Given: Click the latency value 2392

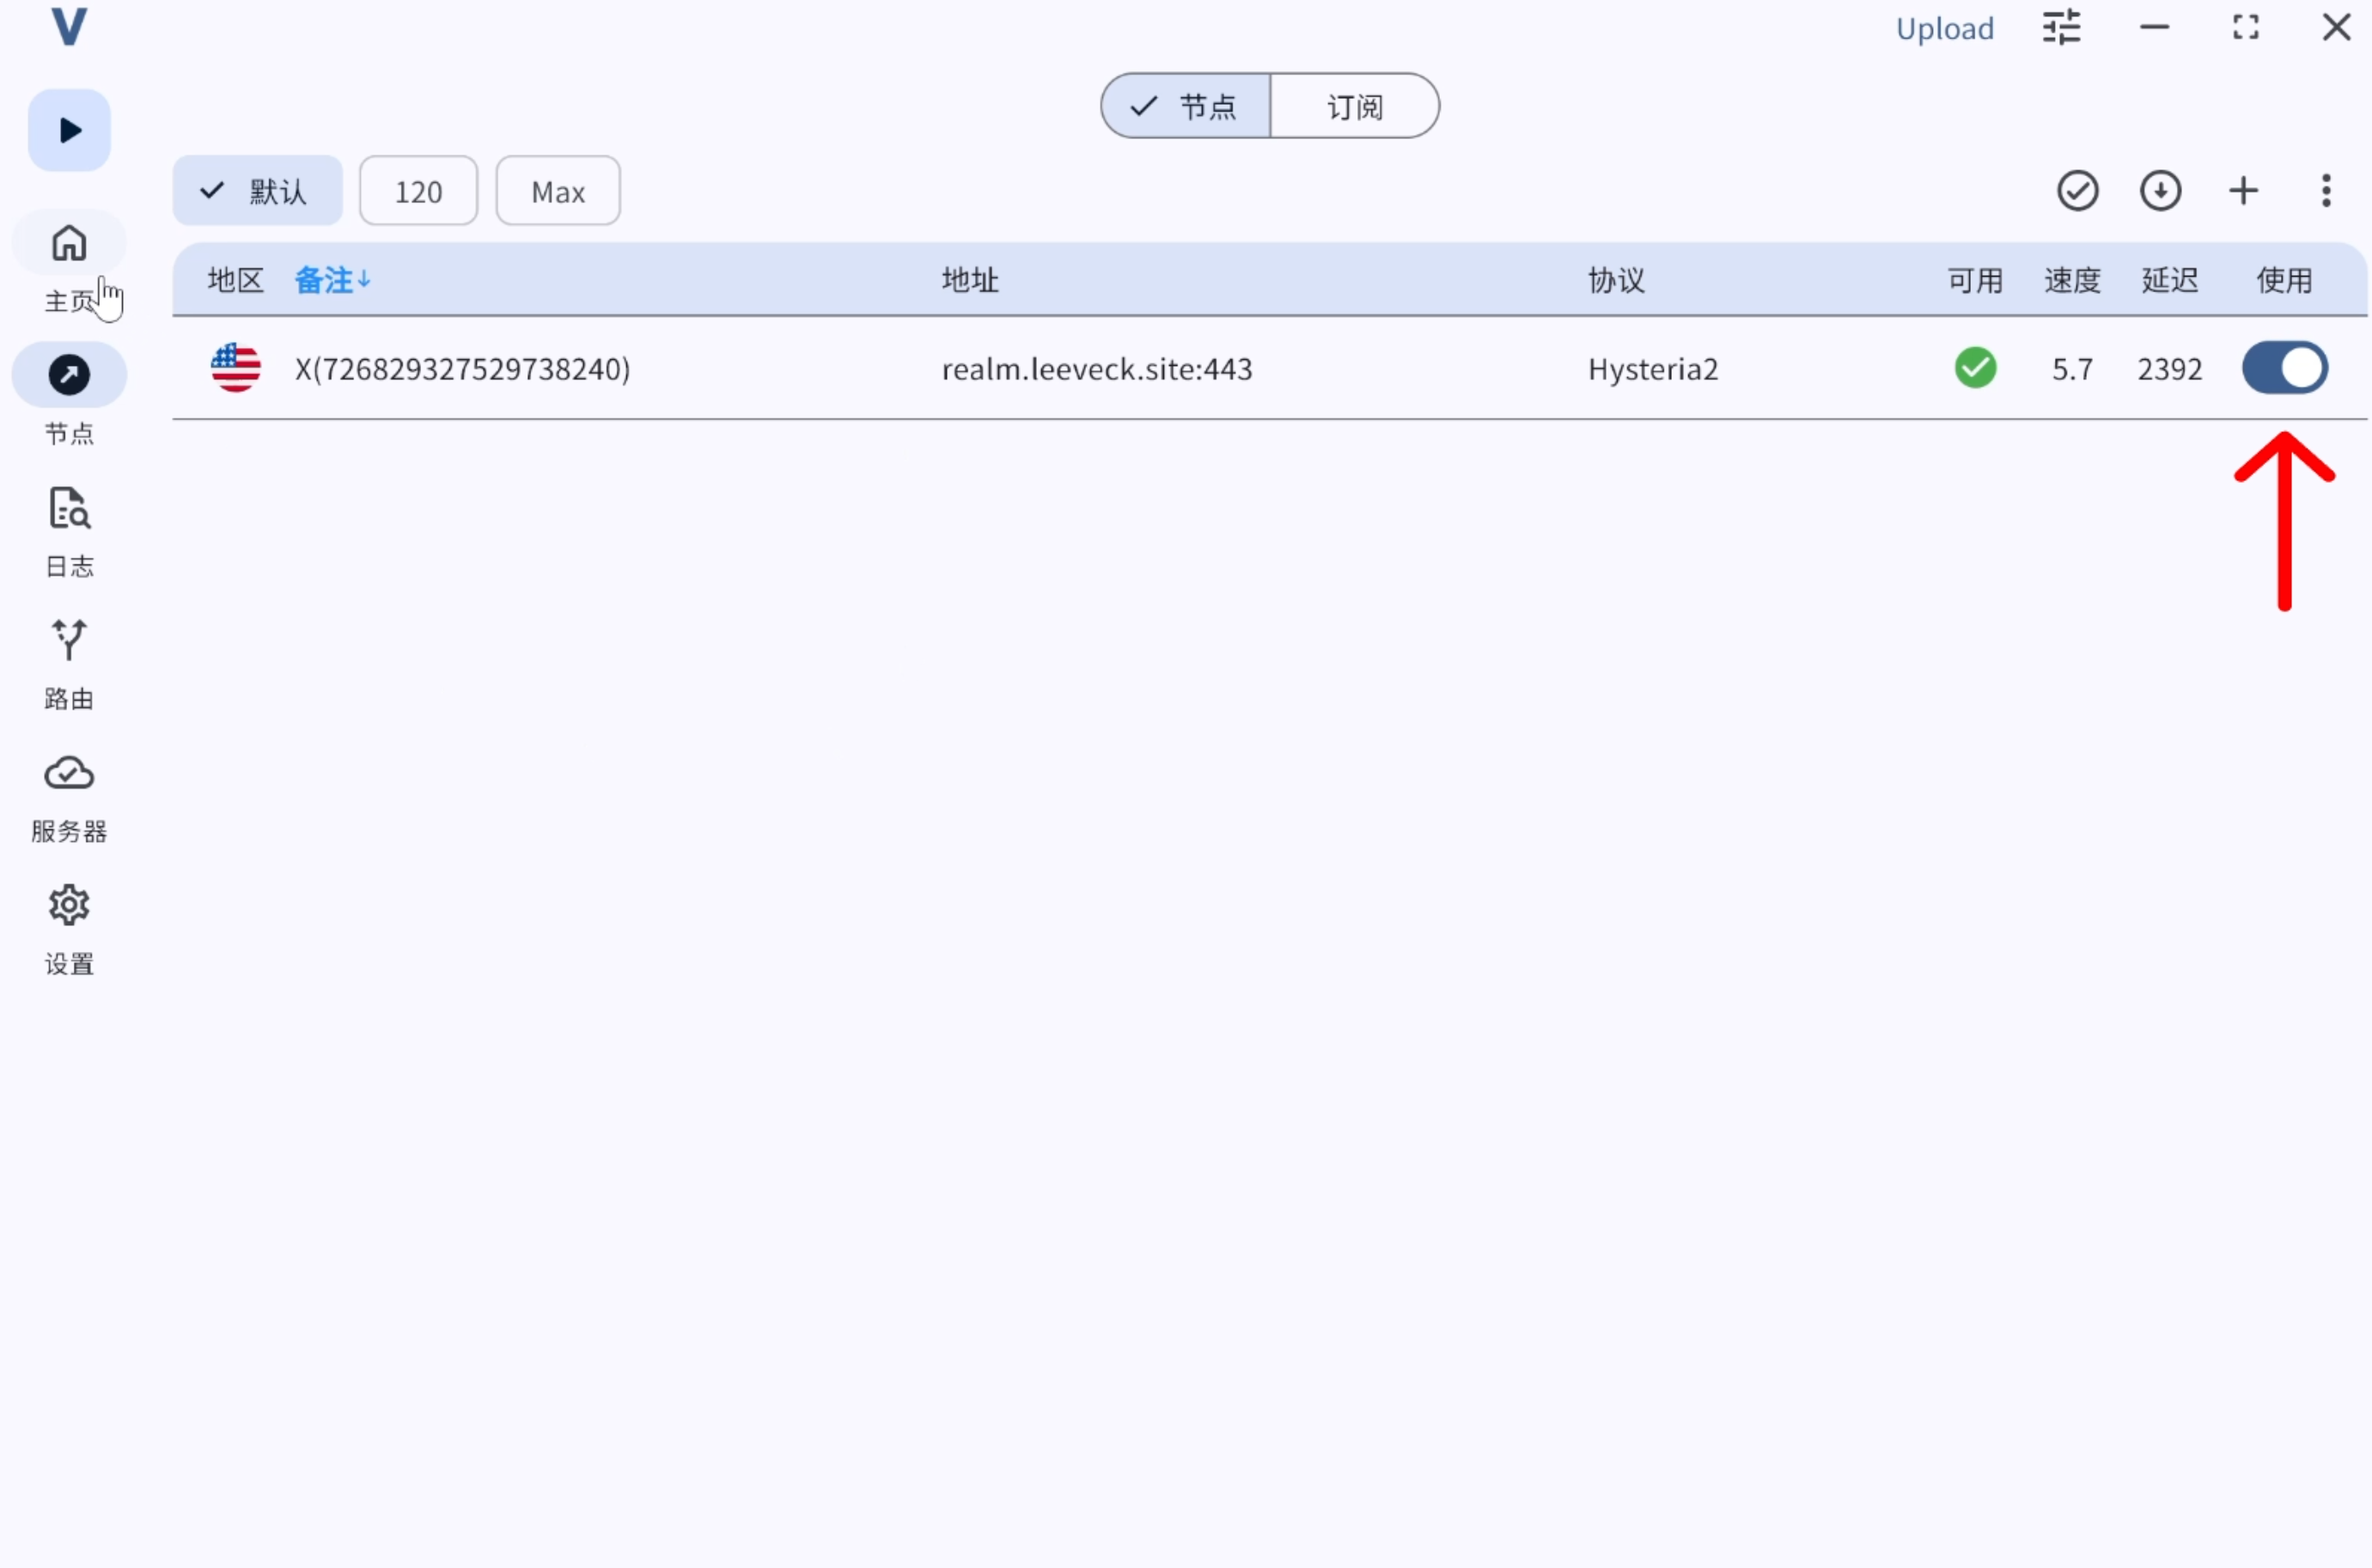Looking at the screenshot, I should point(2170,369).
